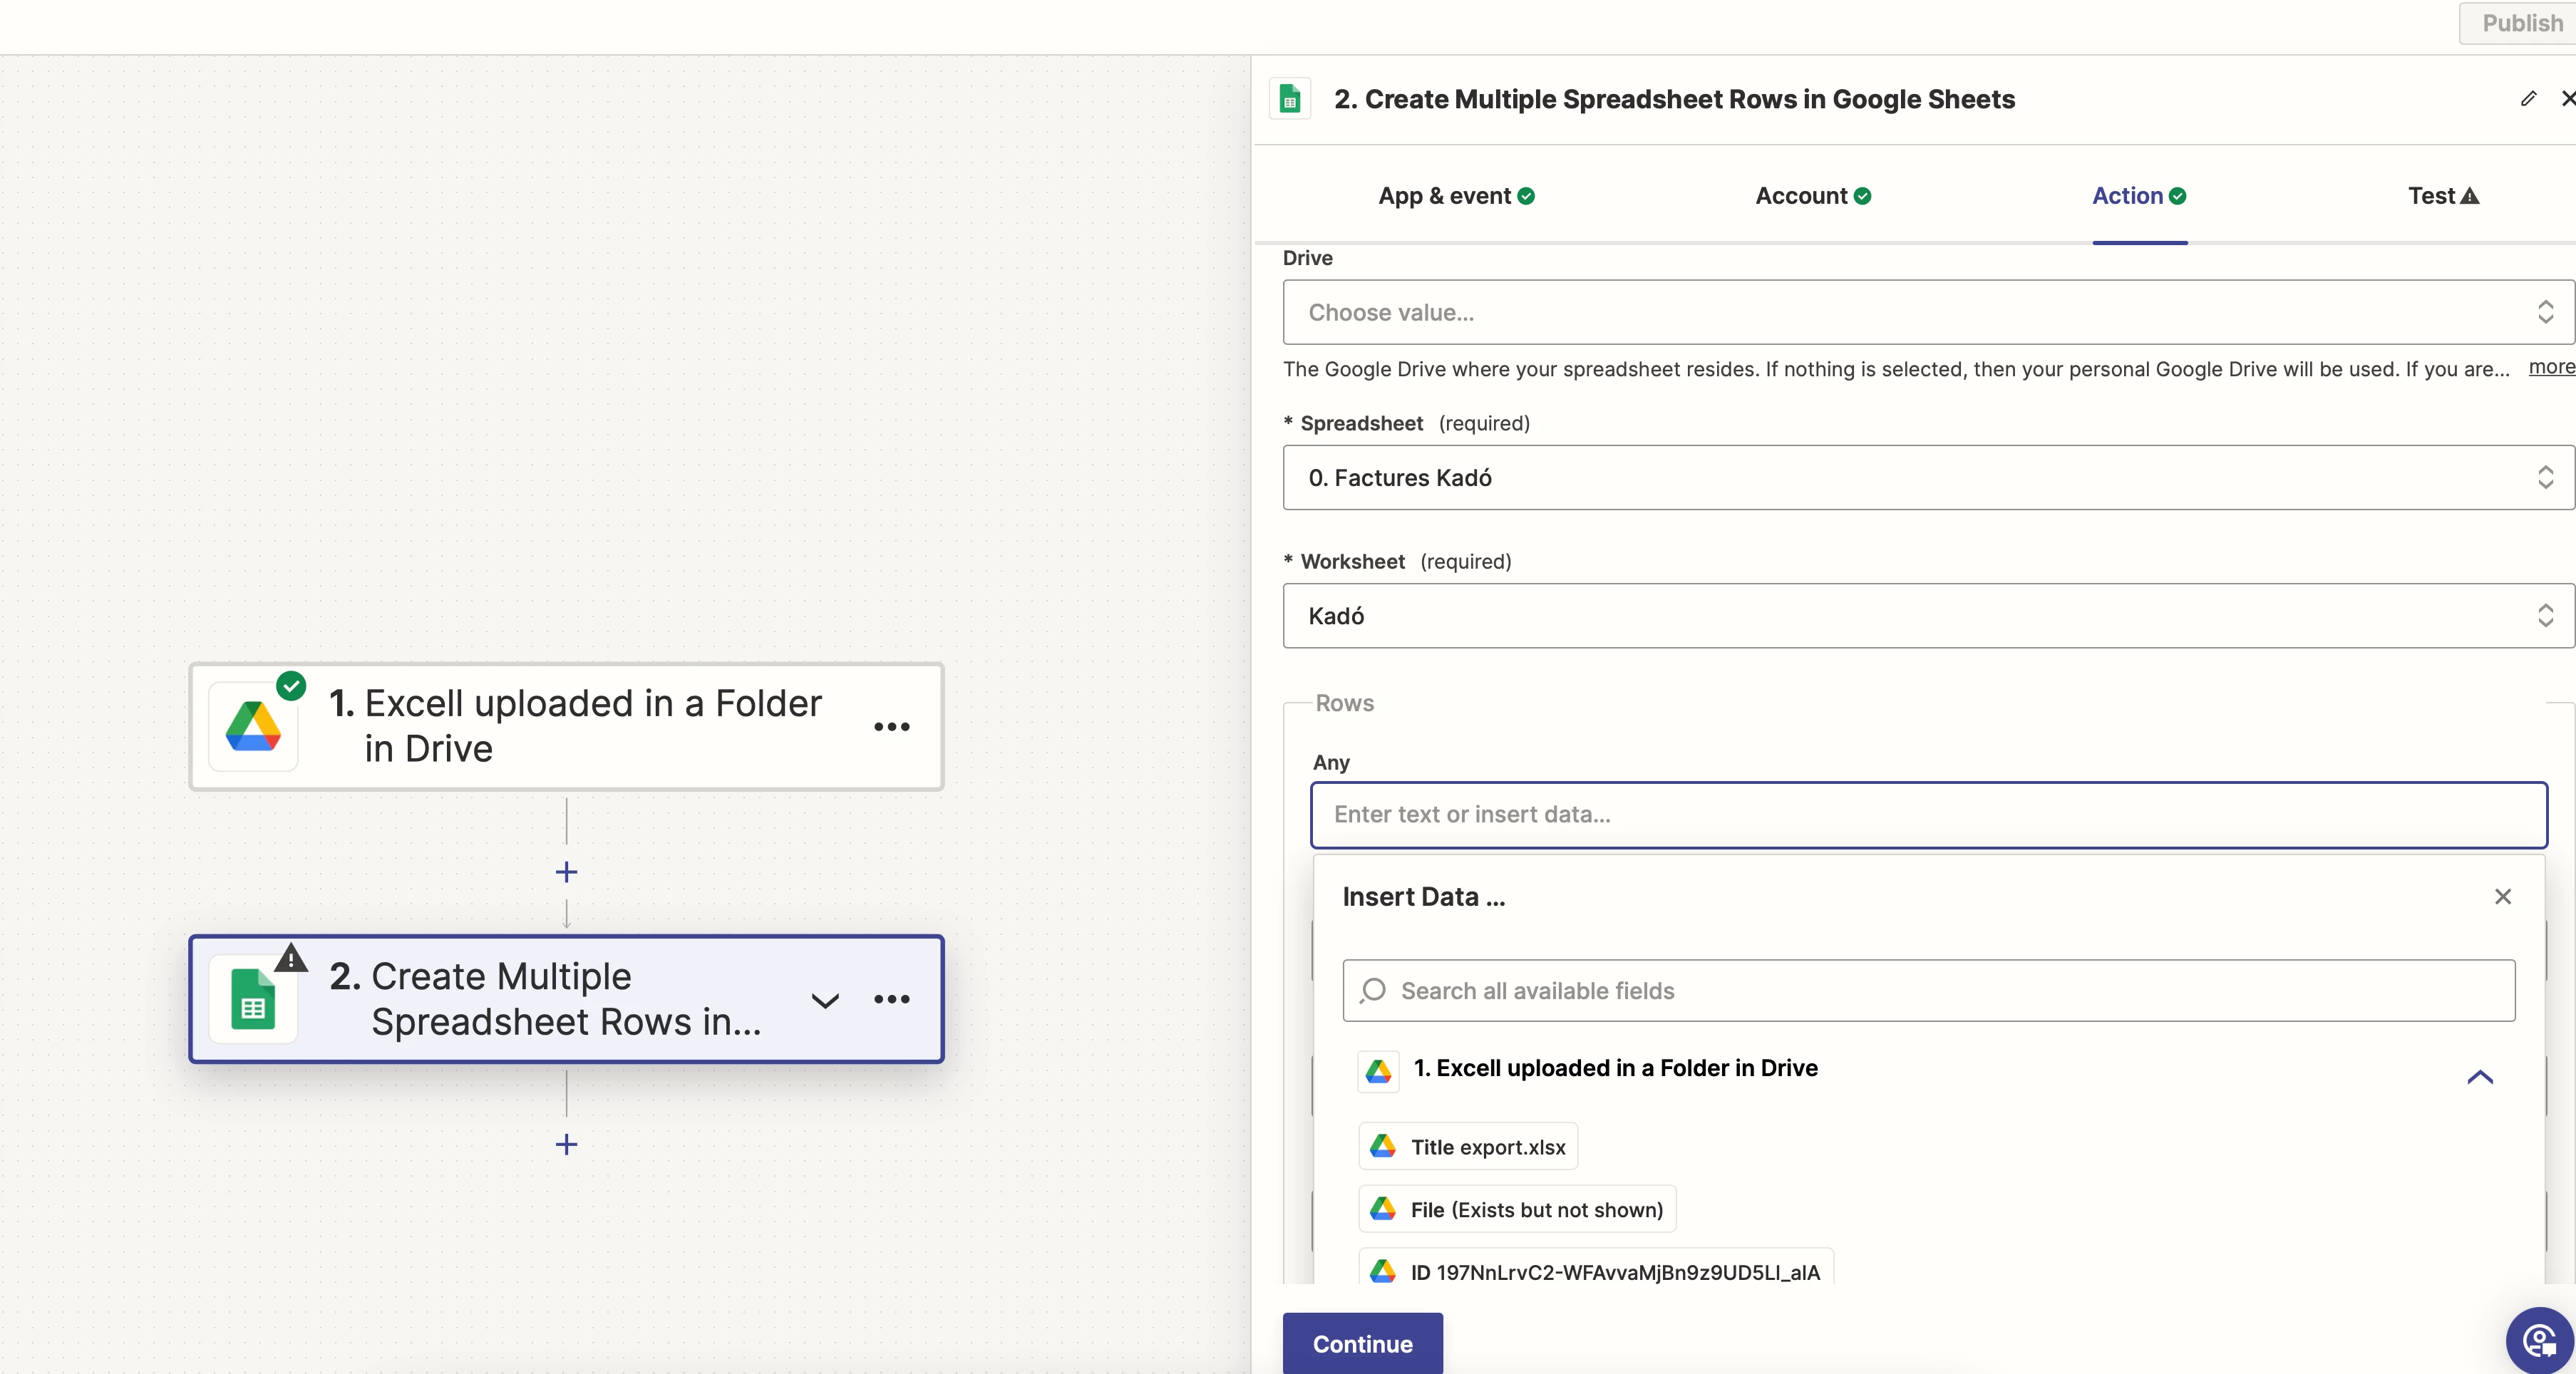The height and width of the screenshot is (1374, 2576).
Task: Click the more link under Drive description
Action: (x=2550, y=367)
